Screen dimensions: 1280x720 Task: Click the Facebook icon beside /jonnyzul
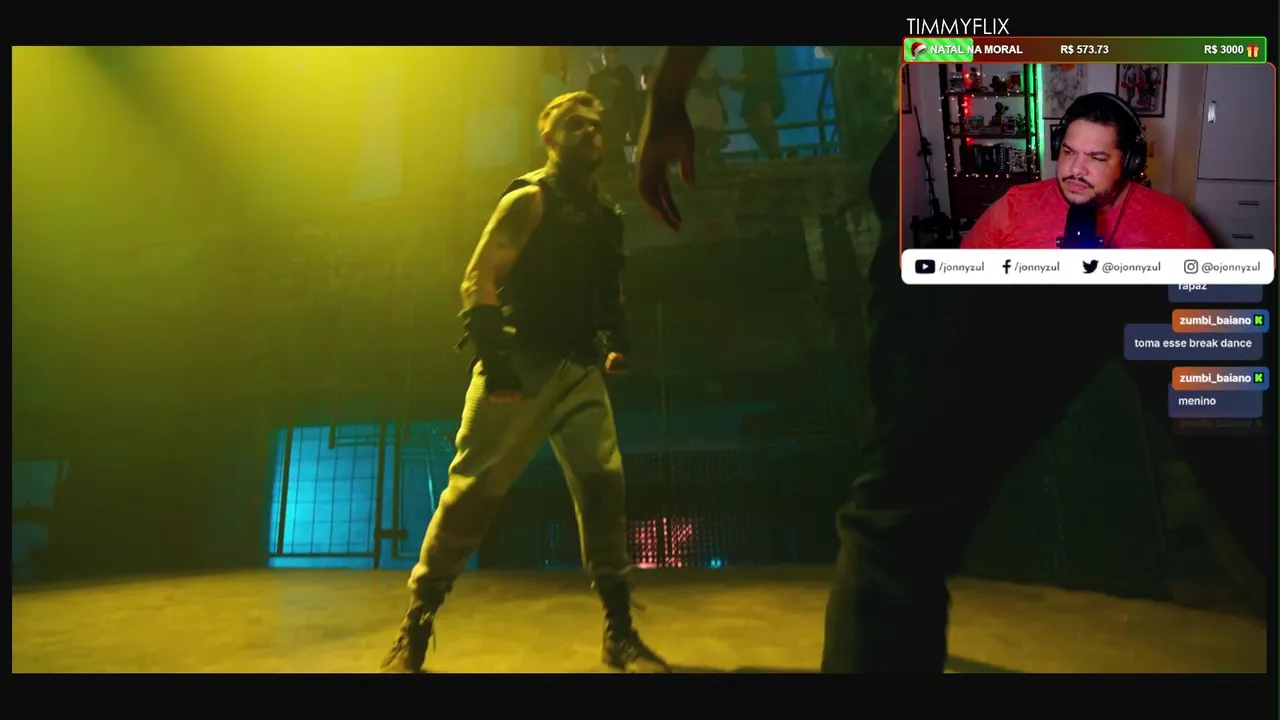pos(1006,267)
